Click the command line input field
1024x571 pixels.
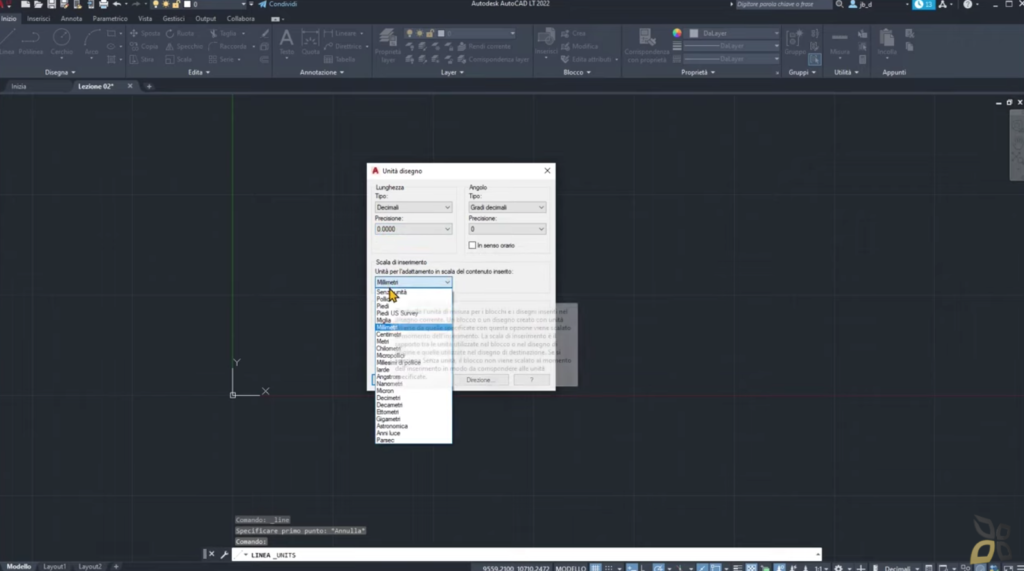point(526,555)
